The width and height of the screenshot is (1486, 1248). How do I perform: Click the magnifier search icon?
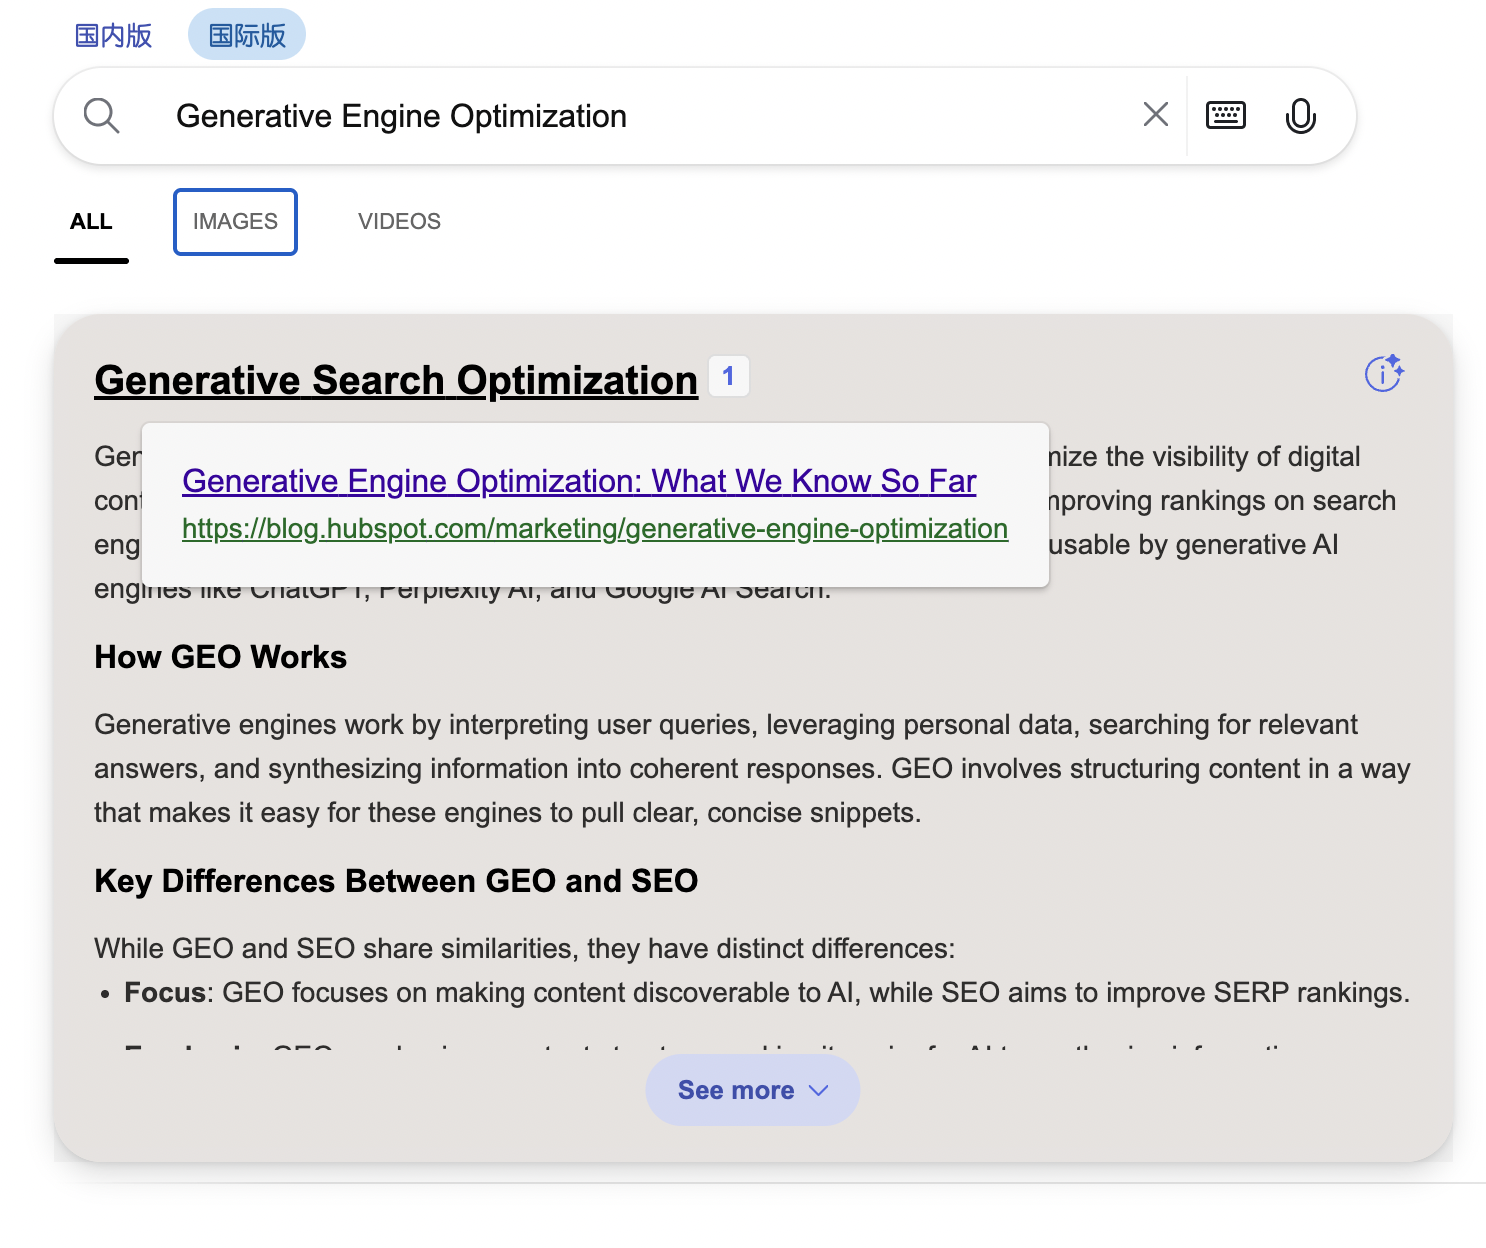click(x=101, y=116)
